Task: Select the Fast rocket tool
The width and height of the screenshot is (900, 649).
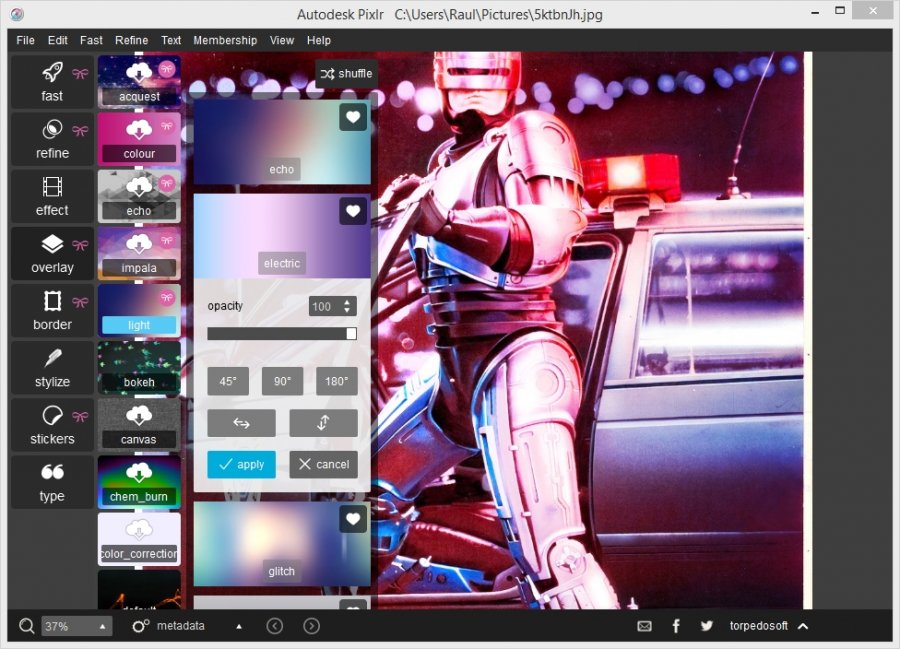Action: coord(51,82)
